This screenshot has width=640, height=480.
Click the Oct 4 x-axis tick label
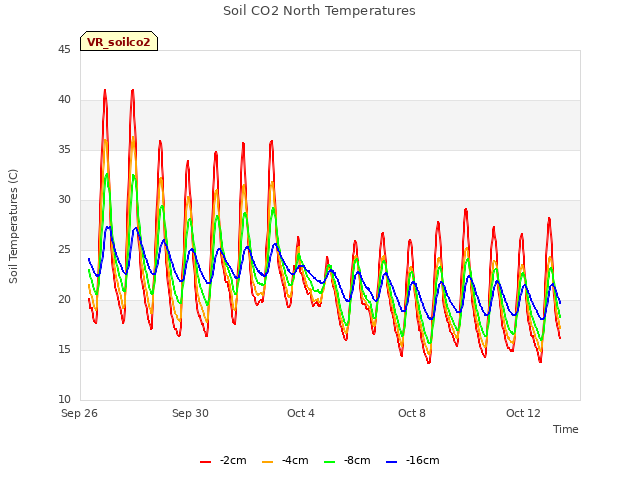301,413
